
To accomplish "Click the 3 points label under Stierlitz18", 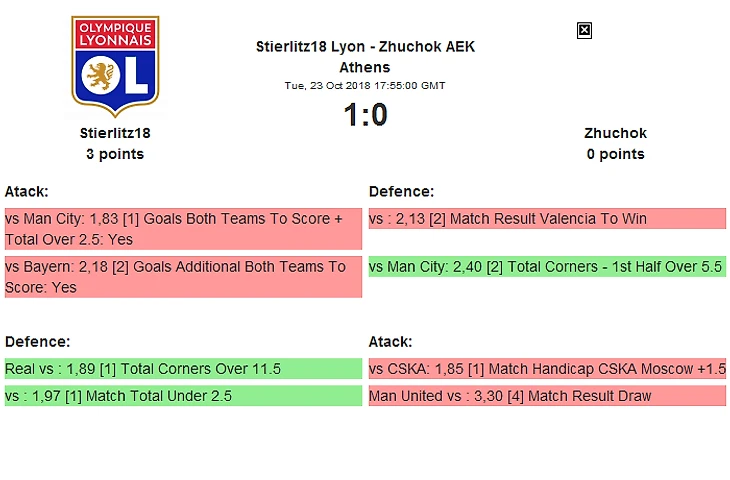I will 115,154.
